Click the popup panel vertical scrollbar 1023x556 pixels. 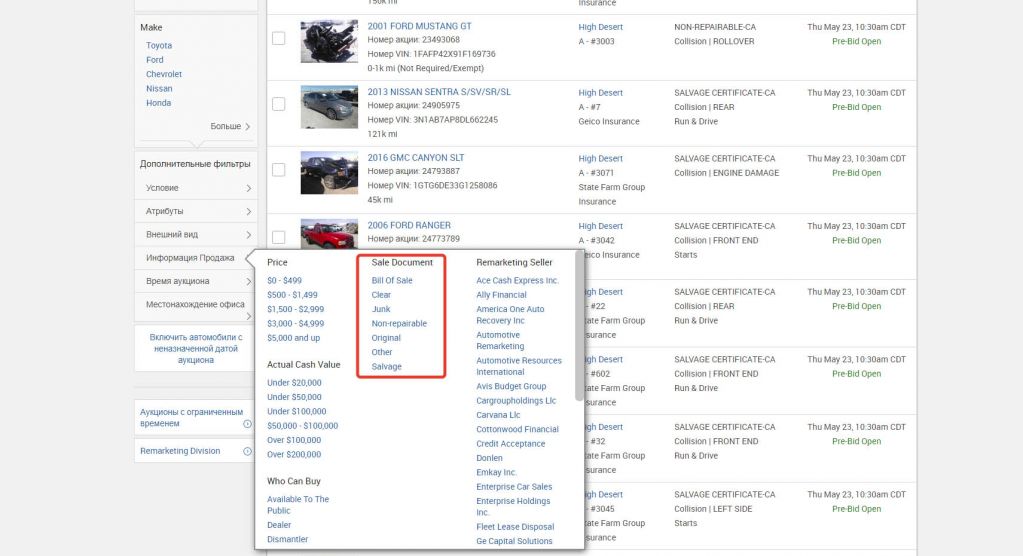click(x=579, y=326)
